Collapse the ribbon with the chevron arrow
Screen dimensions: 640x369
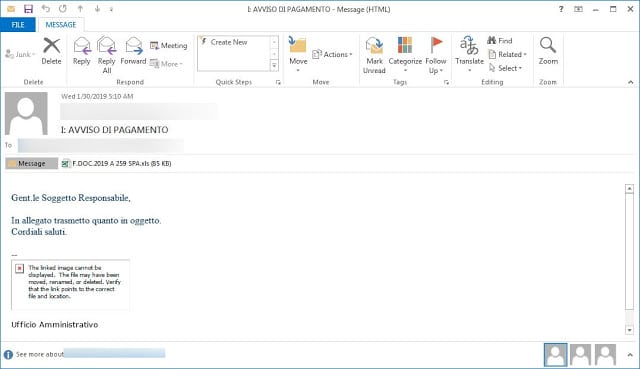[x=631, y=82]
